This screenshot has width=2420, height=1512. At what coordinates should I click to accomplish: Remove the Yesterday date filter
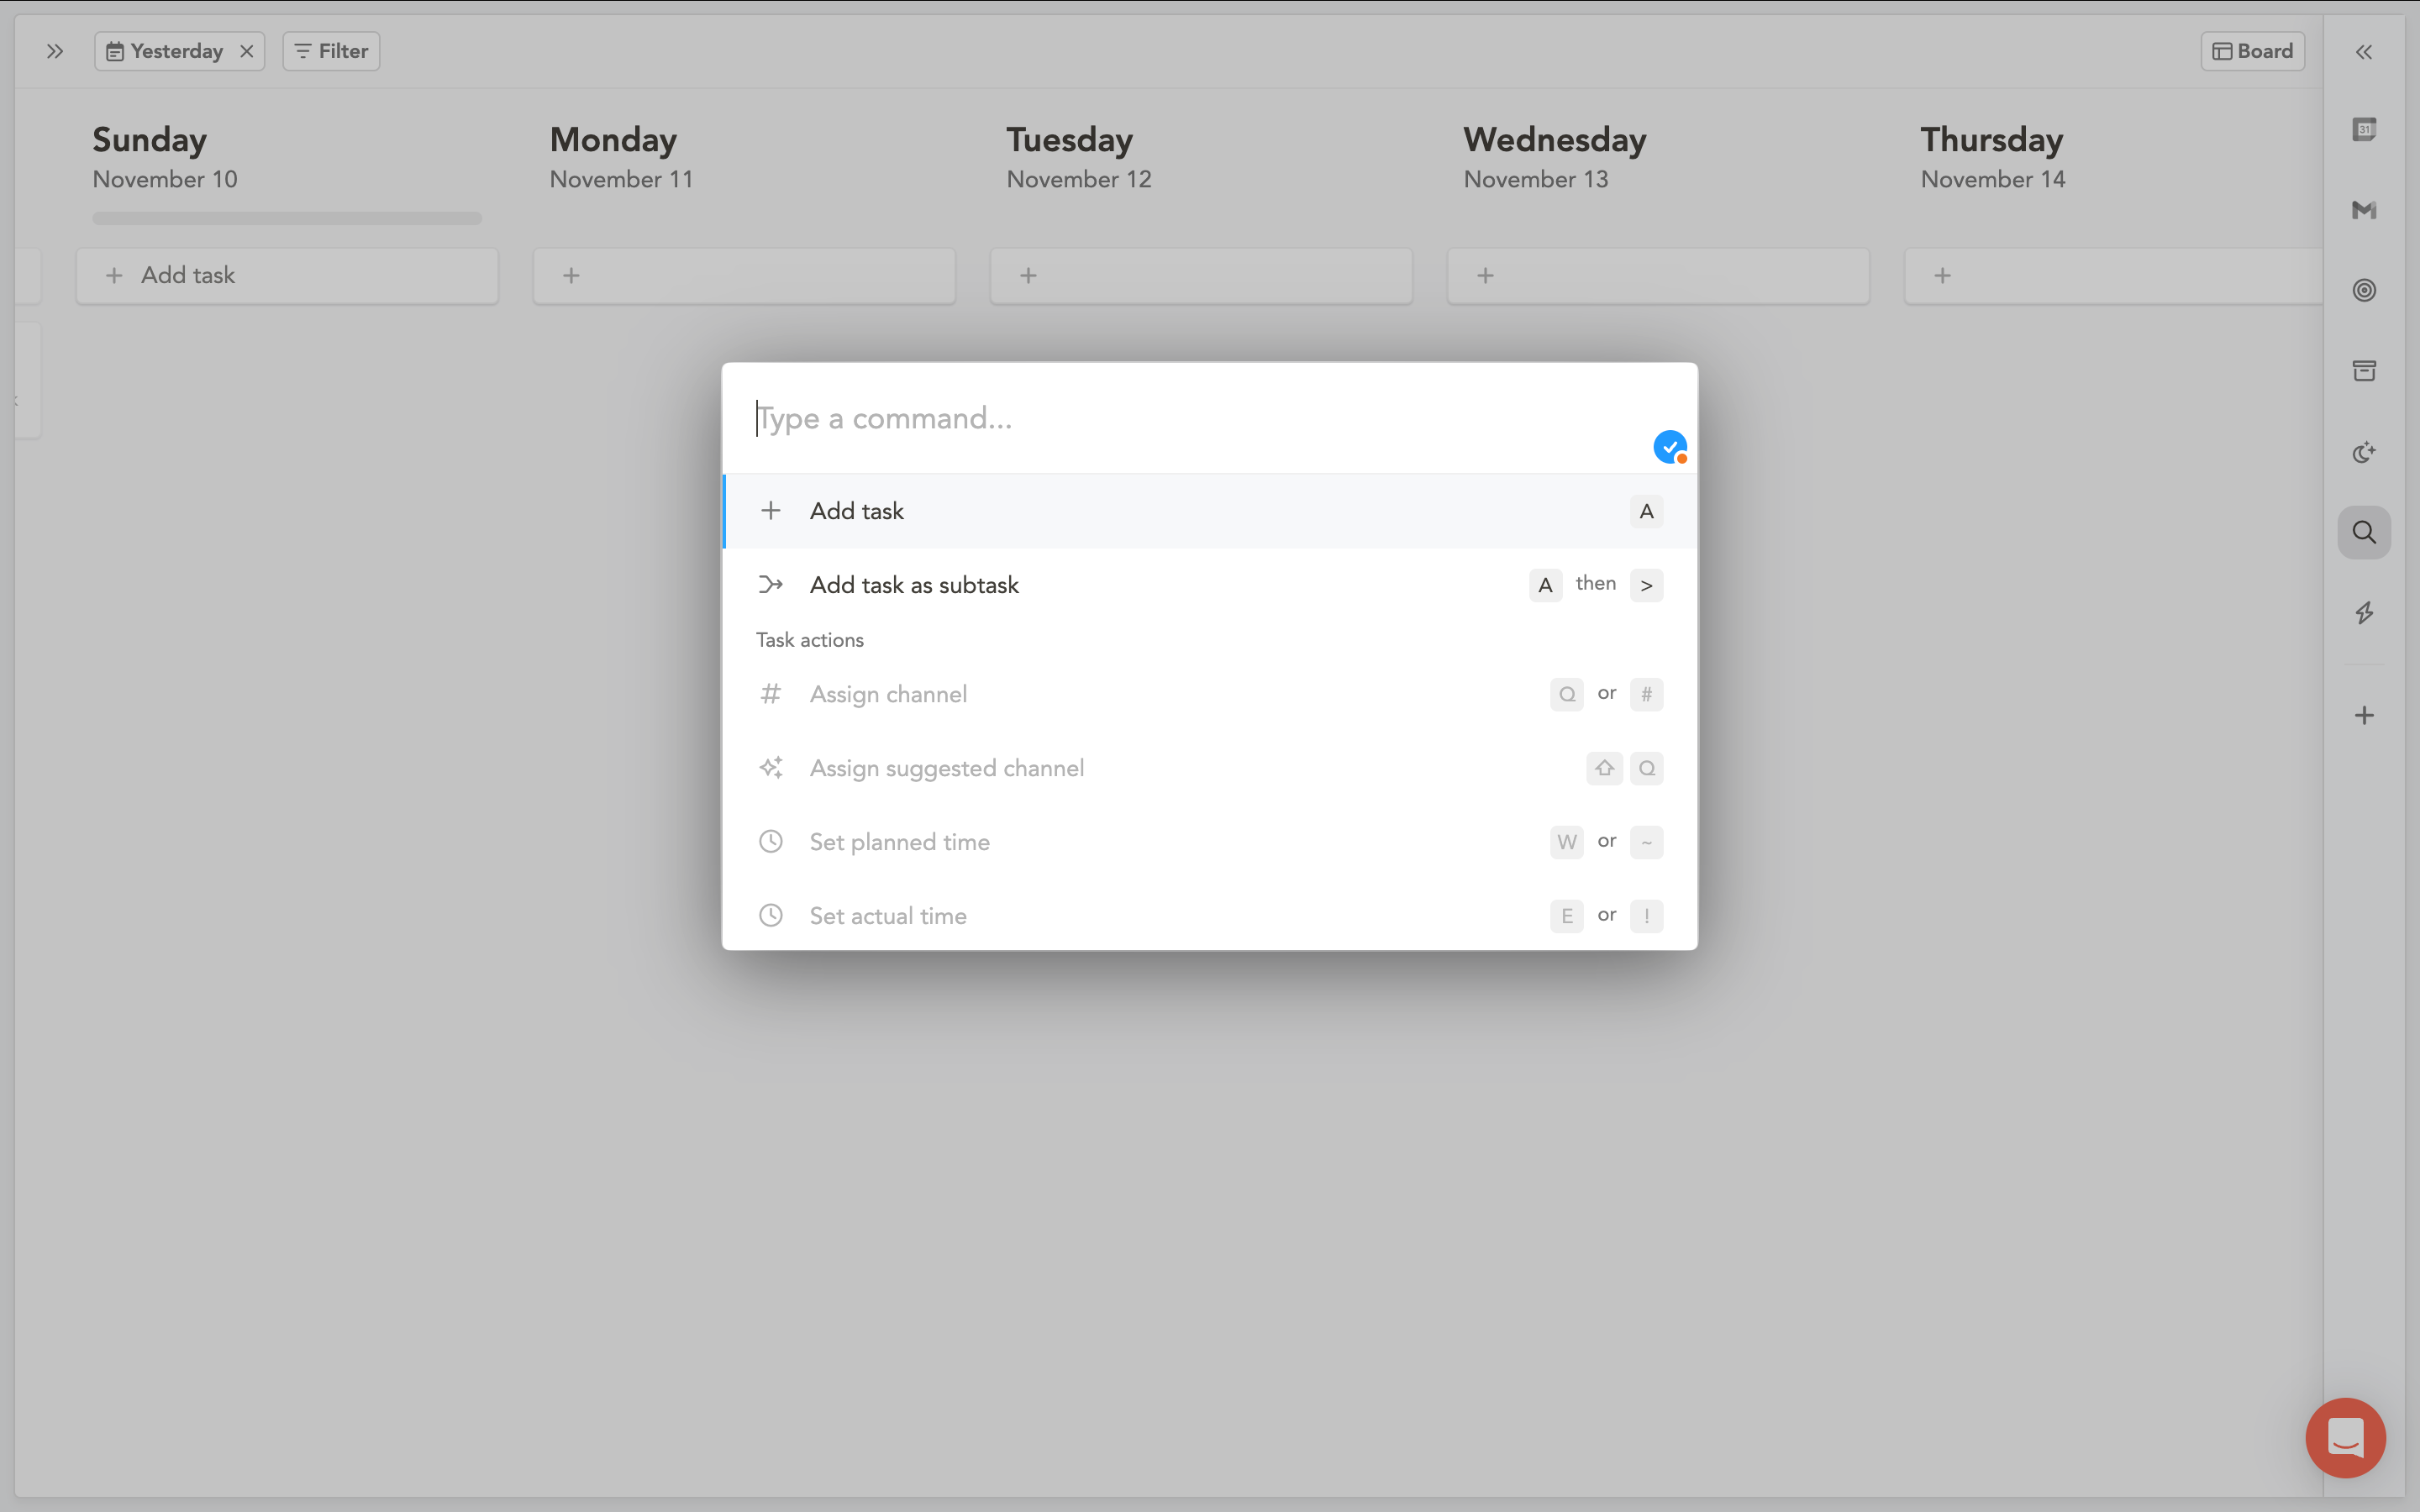[247, 51]
